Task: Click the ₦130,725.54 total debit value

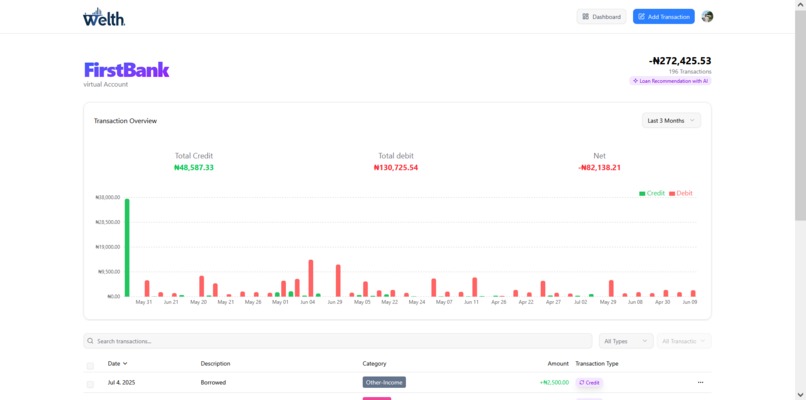Action: pyautogui.click(x=396, y=168)
